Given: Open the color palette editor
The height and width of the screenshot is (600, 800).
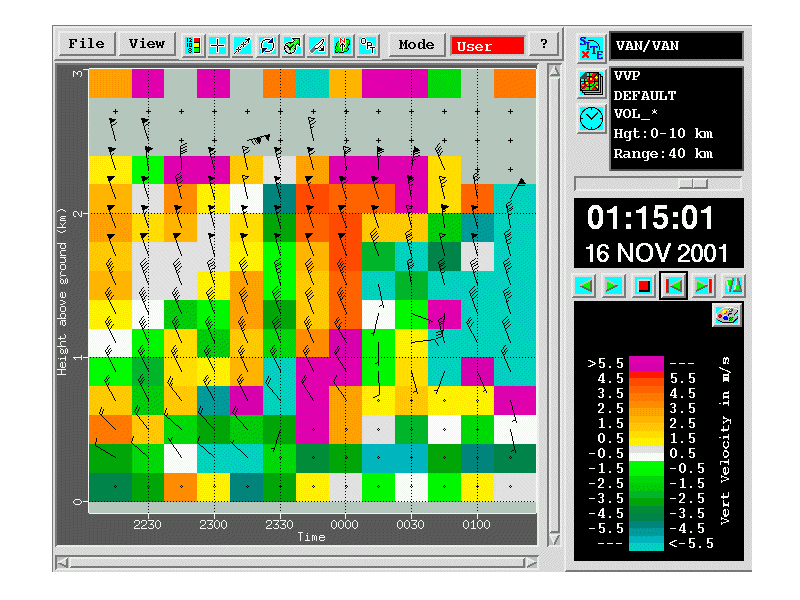Looking at the screenshot, I should [727, 315].
